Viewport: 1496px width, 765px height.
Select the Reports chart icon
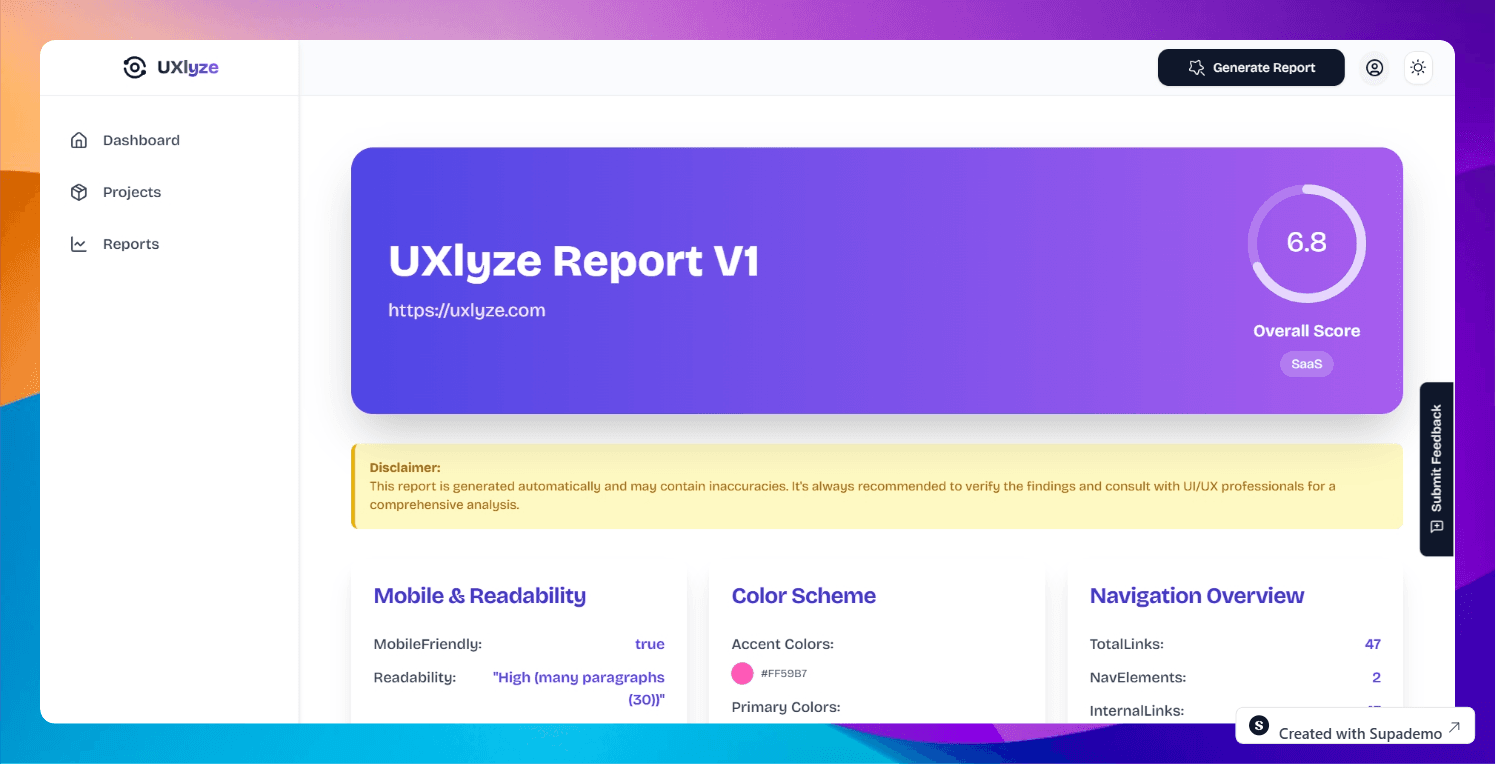[79, 243]
